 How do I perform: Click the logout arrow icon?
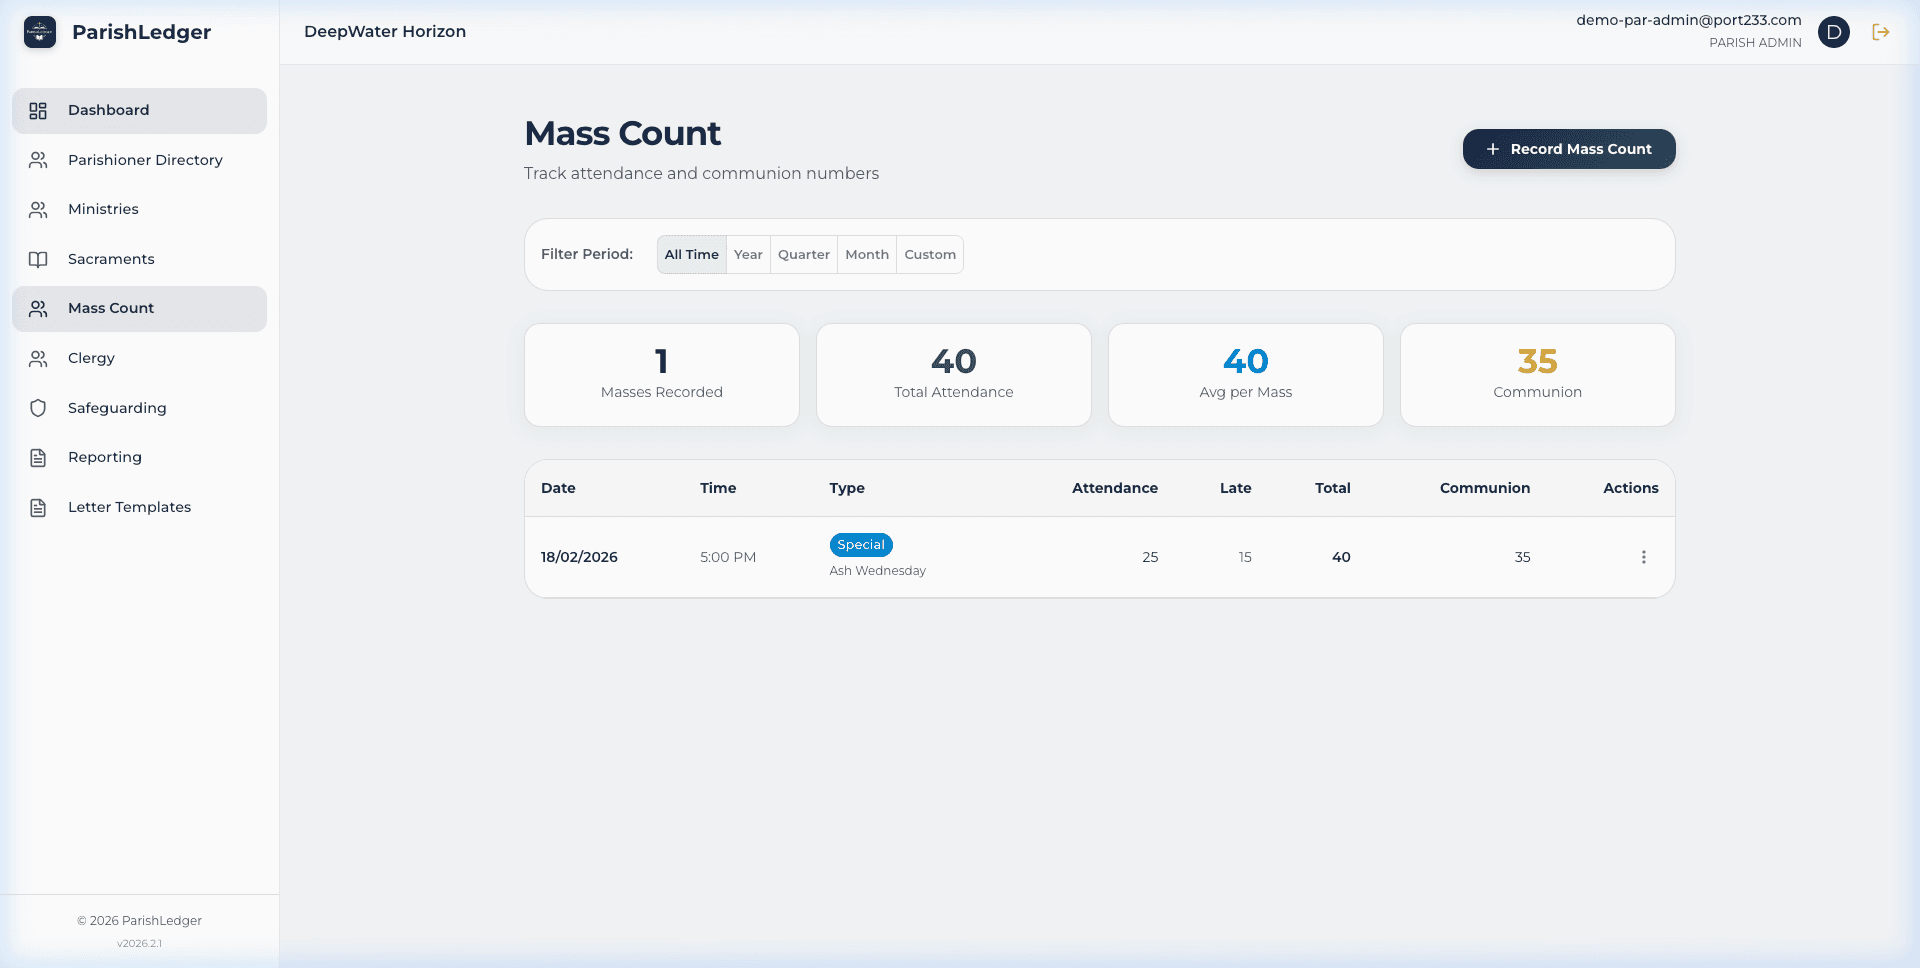click(x=1881, y=32)
